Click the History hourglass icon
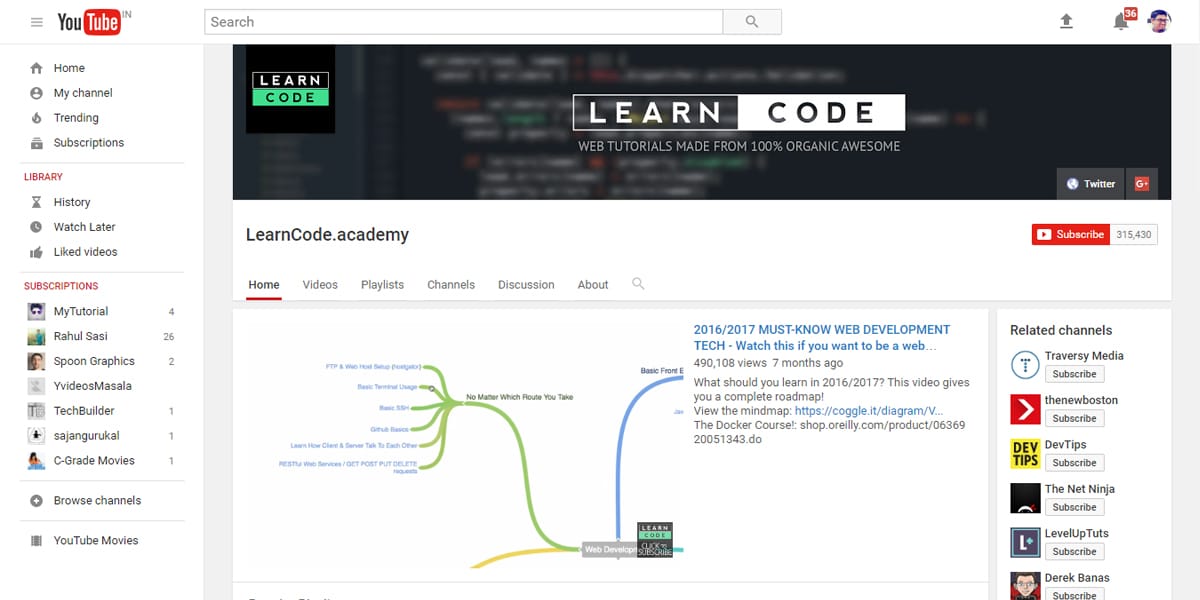 coord(37,202)
